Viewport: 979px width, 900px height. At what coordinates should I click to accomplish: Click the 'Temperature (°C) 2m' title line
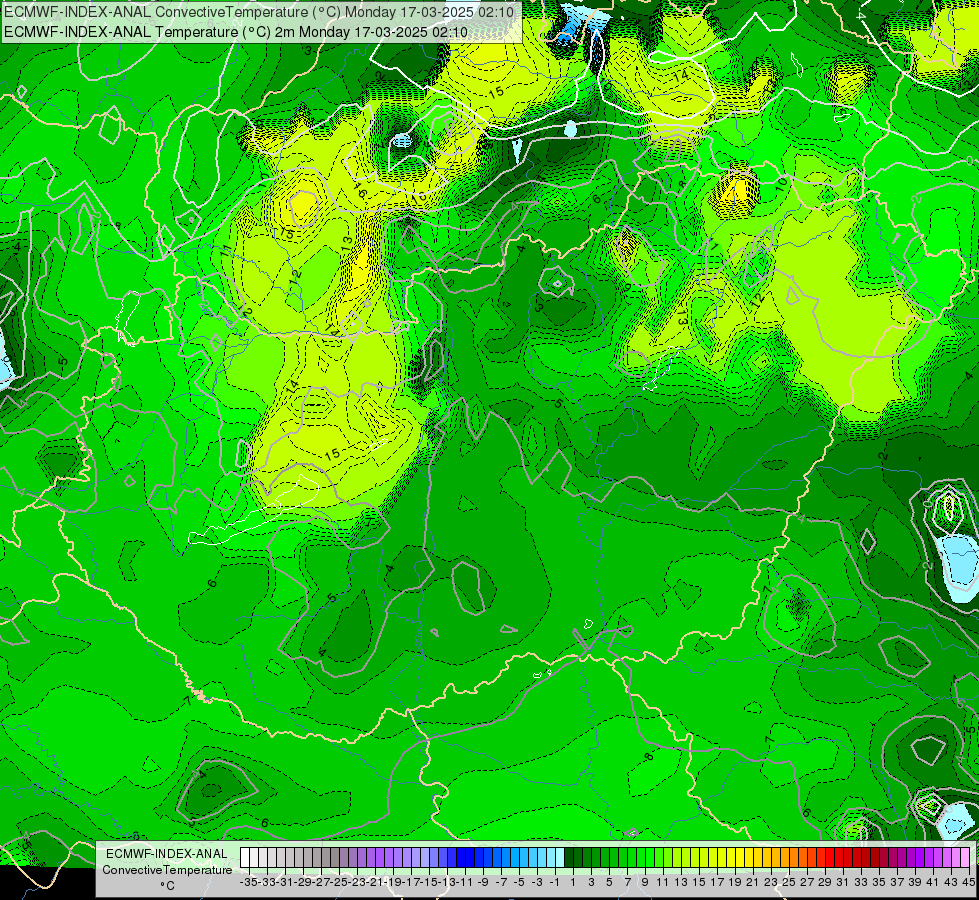(x=236, y=32)
